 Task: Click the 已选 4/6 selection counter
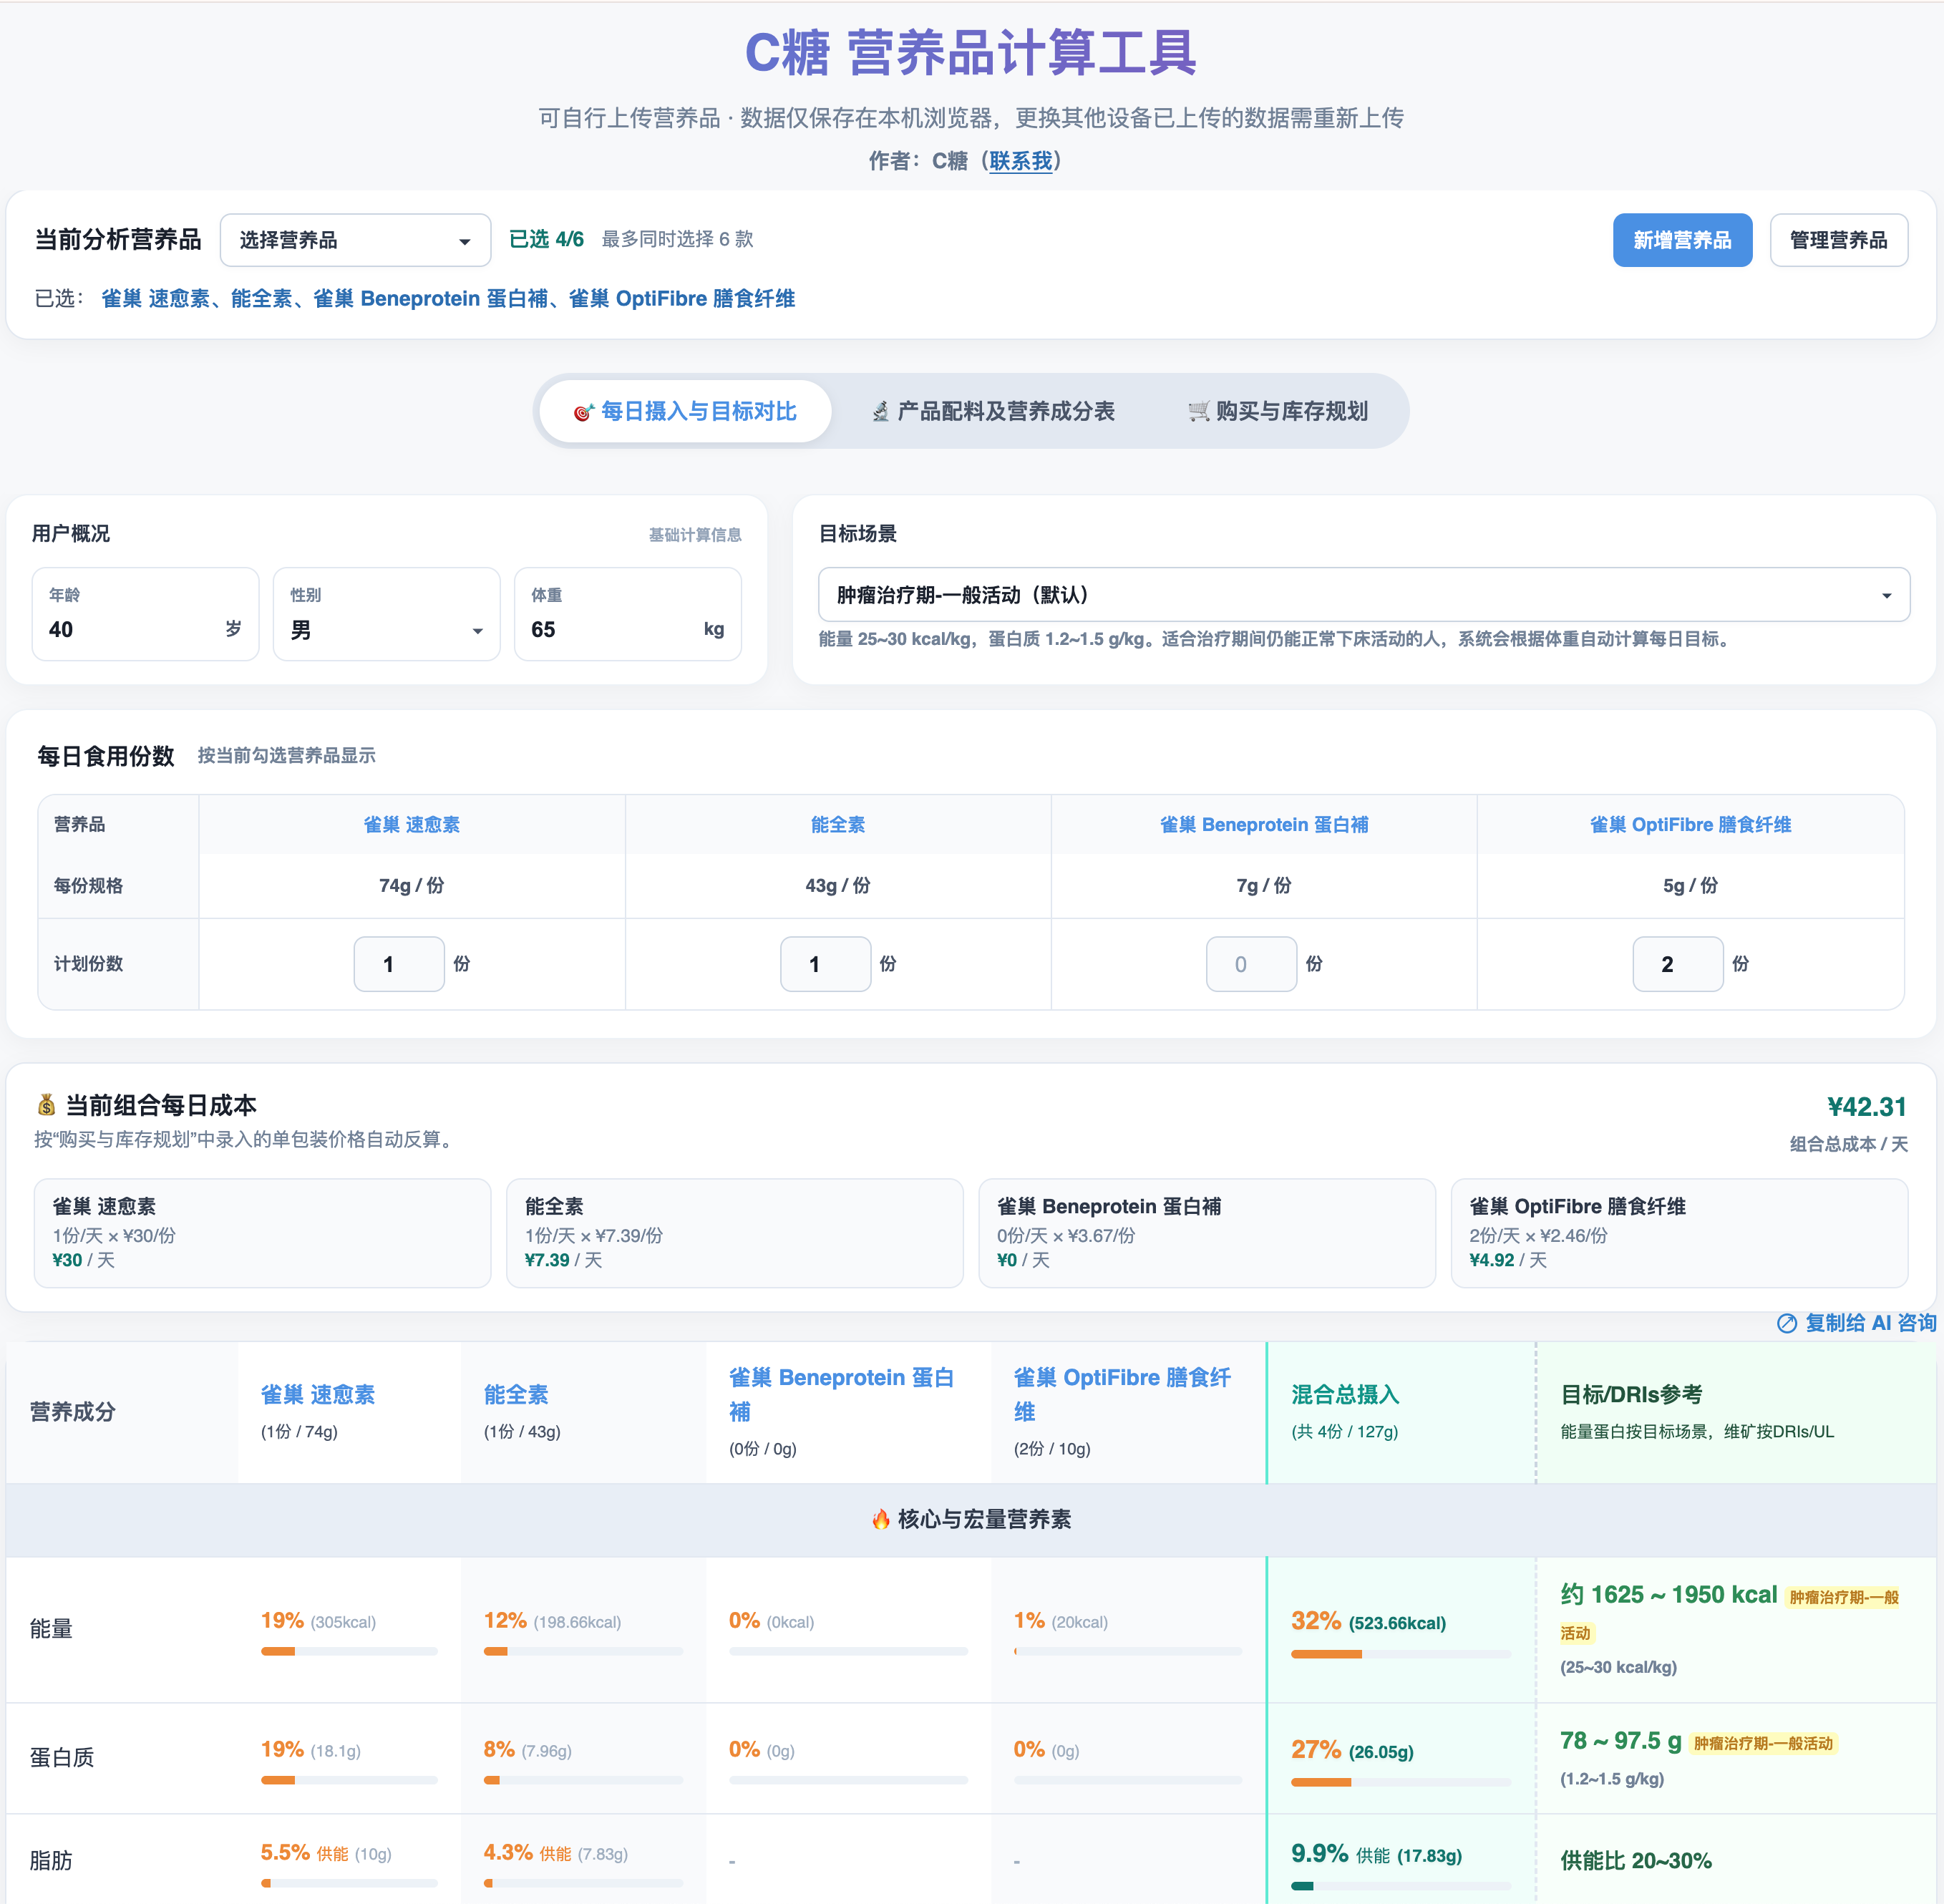click(x=546, y=239)
